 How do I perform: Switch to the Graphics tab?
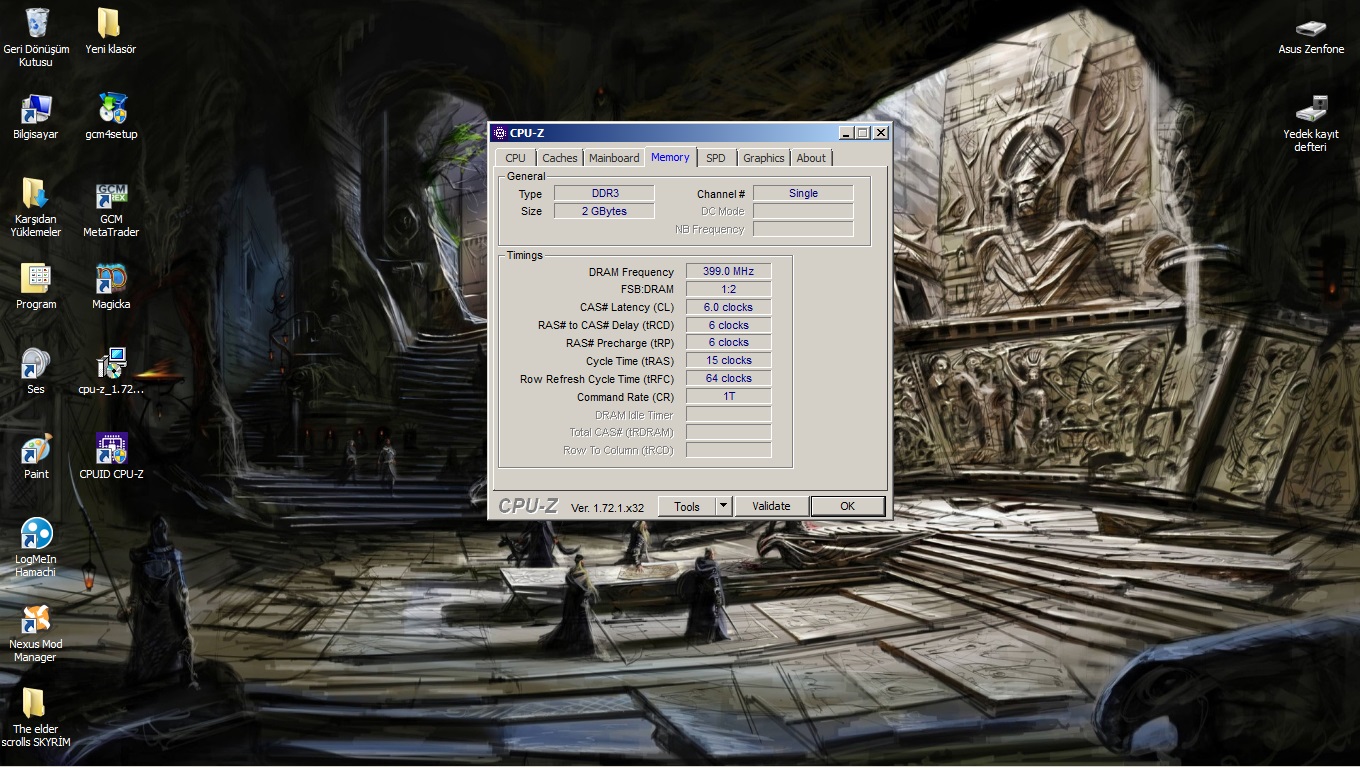coord(764,158)
